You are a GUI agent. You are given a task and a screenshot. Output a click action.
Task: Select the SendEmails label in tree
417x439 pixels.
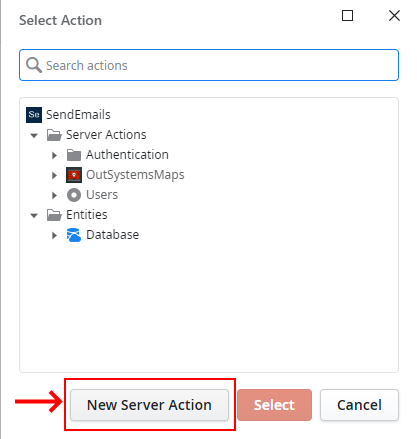click(78, 115)
